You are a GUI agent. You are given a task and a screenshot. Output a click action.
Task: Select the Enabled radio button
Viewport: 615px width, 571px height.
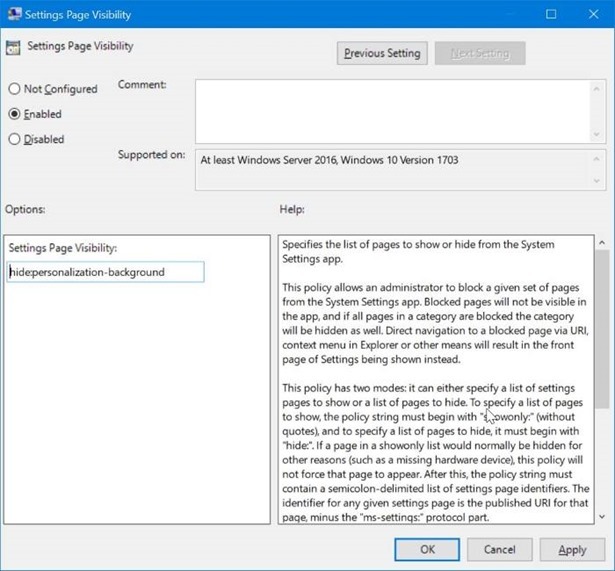(15, 114)
